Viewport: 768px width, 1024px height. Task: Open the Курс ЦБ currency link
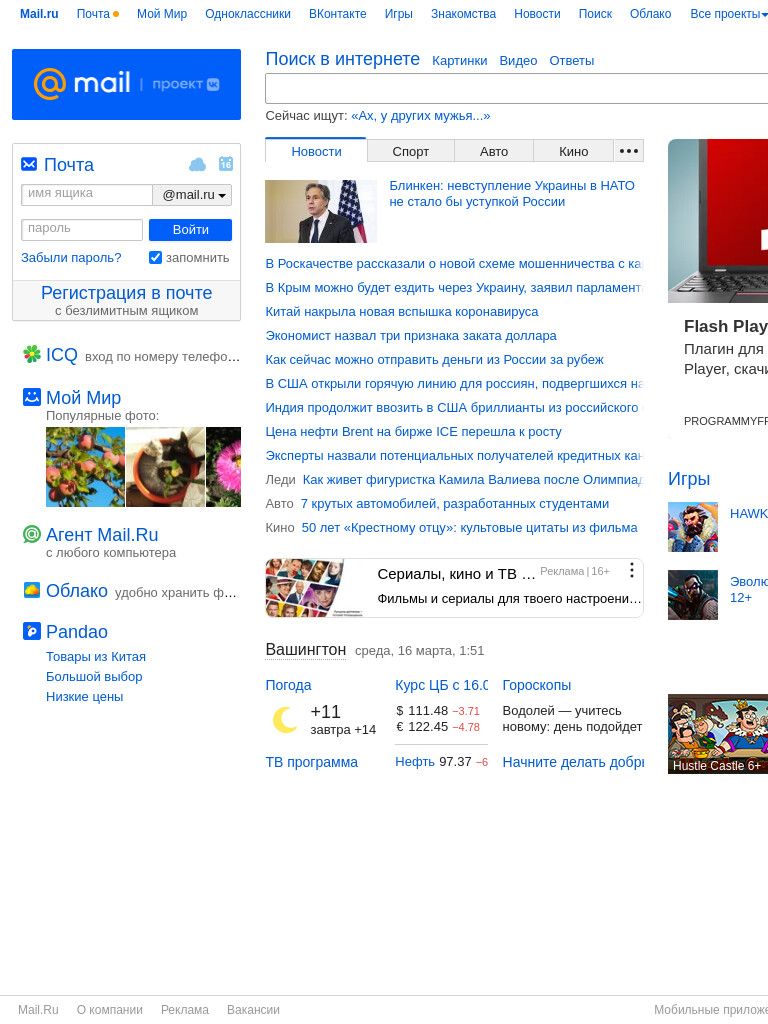(x=441, y=685)
